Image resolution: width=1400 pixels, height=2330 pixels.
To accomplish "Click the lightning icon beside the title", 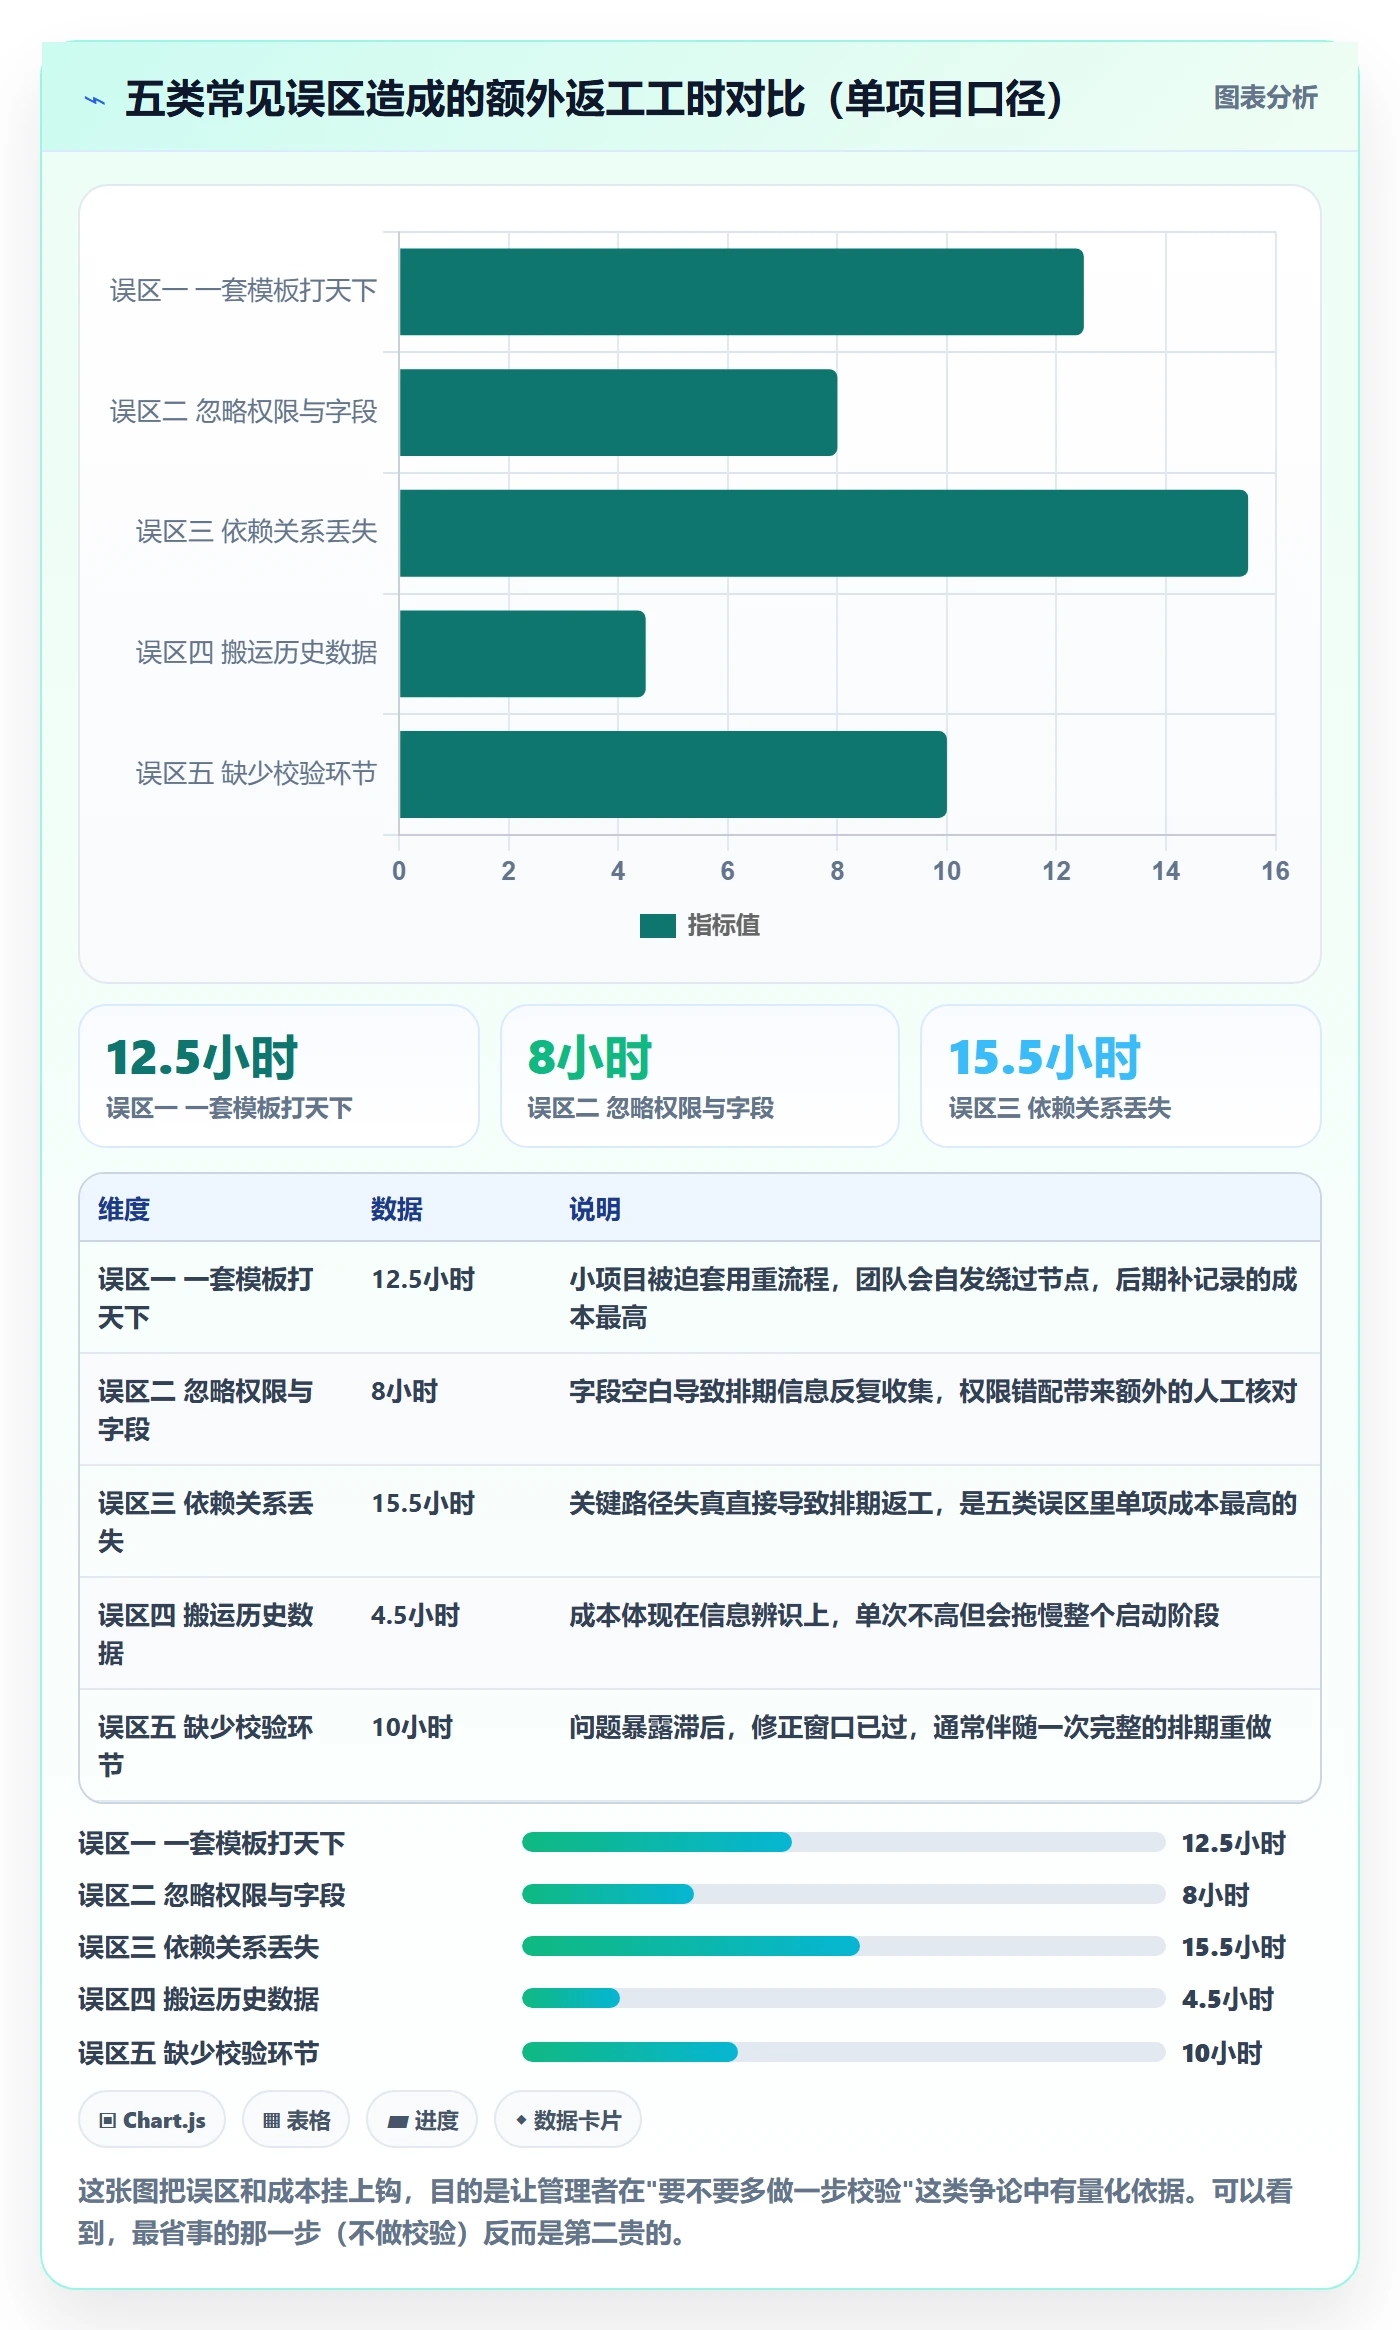I will click(x=95, y=100).
